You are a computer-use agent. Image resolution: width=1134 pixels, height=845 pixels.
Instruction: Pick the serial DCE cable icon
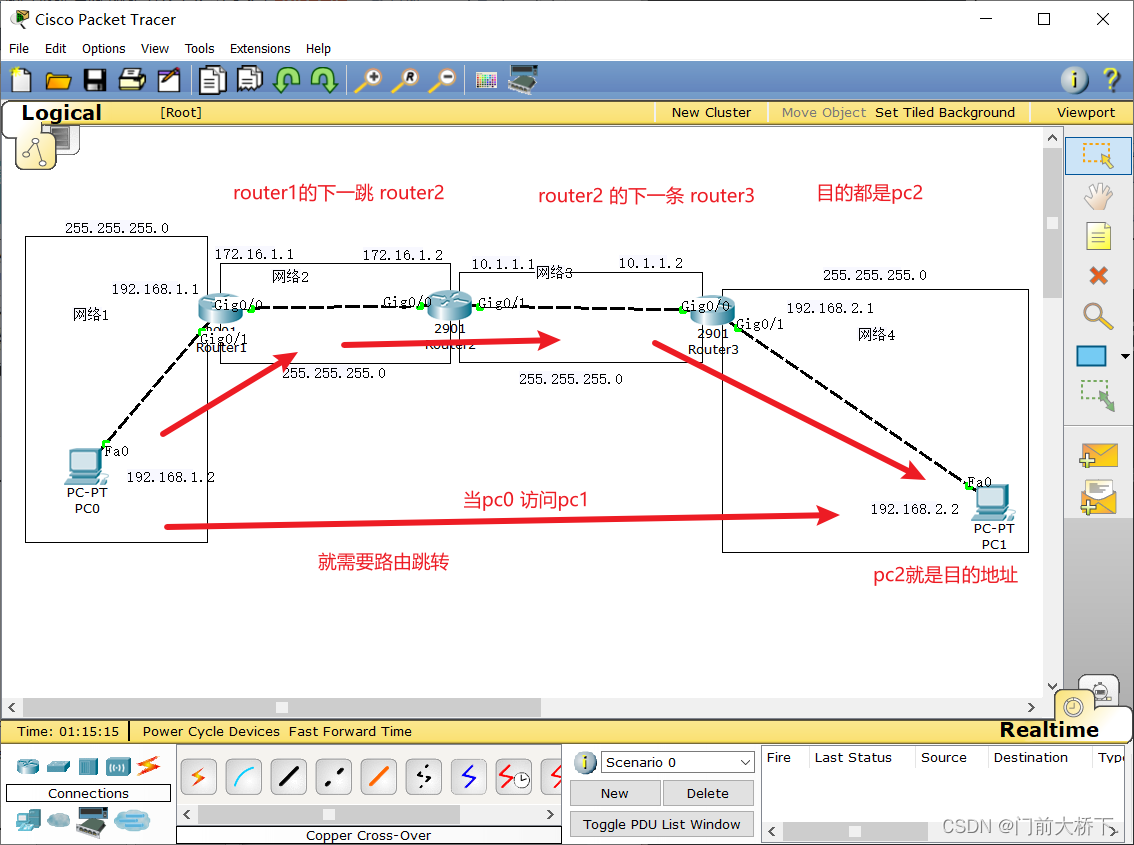tap(514, 777)
